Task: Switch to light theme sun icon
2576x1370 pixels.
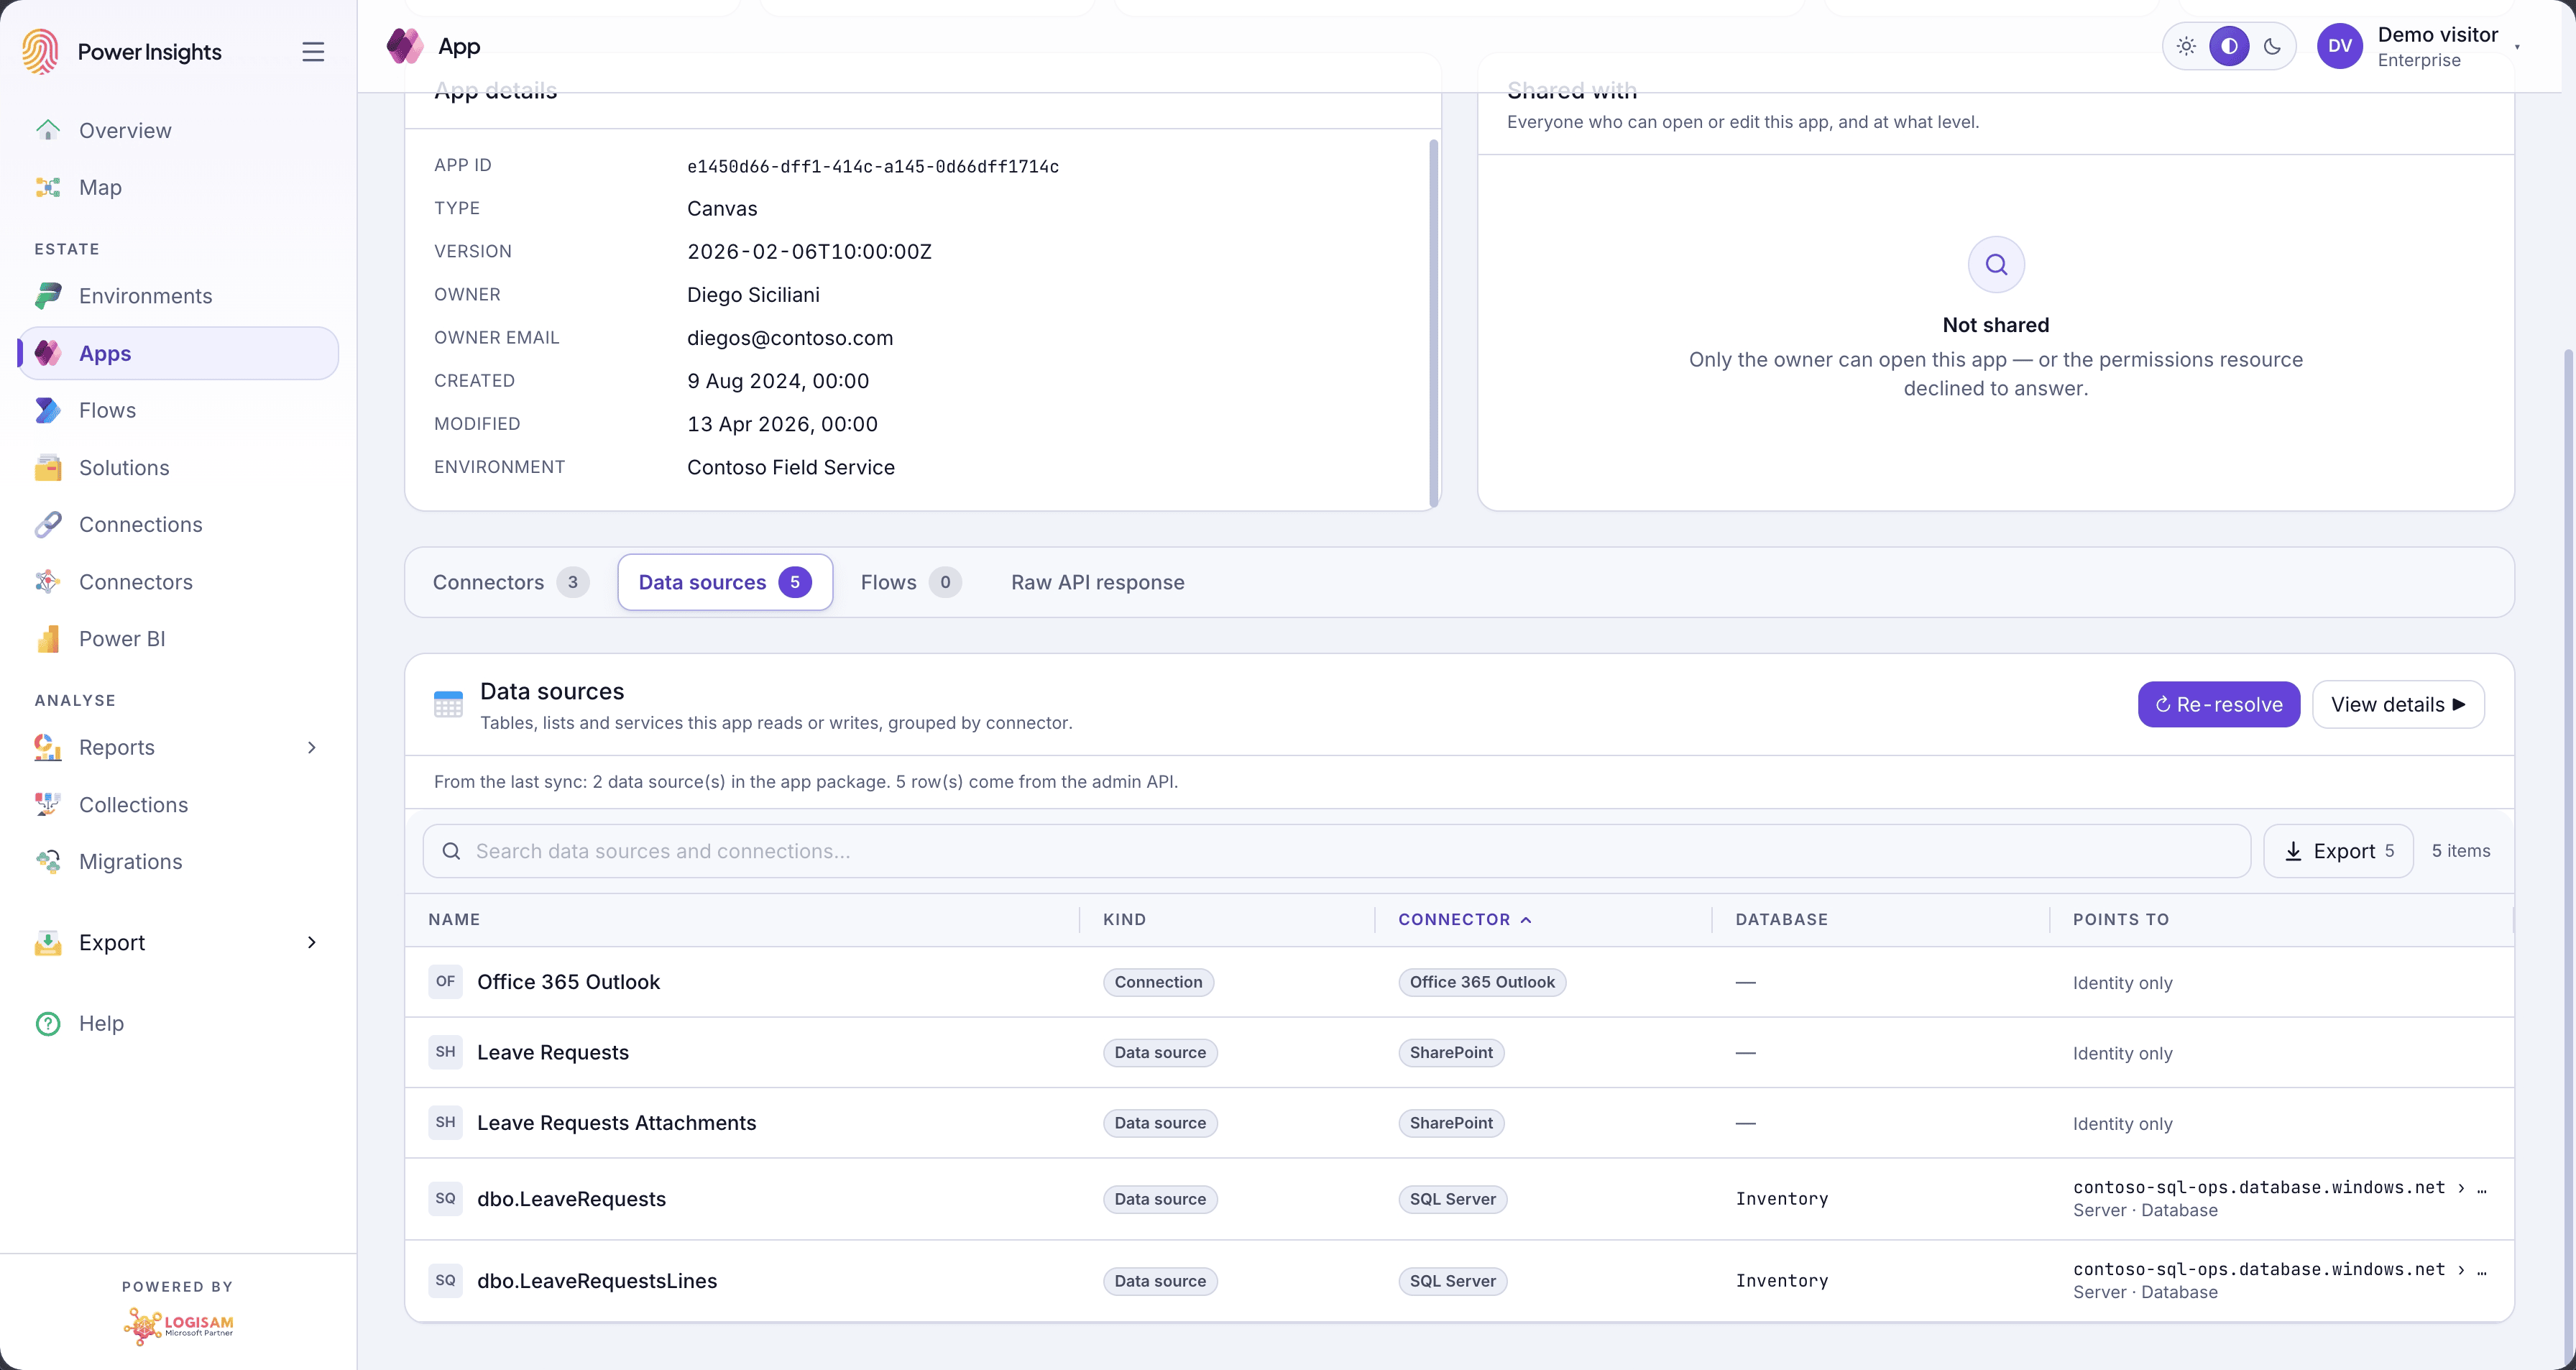Action: tap(2186, 46)
